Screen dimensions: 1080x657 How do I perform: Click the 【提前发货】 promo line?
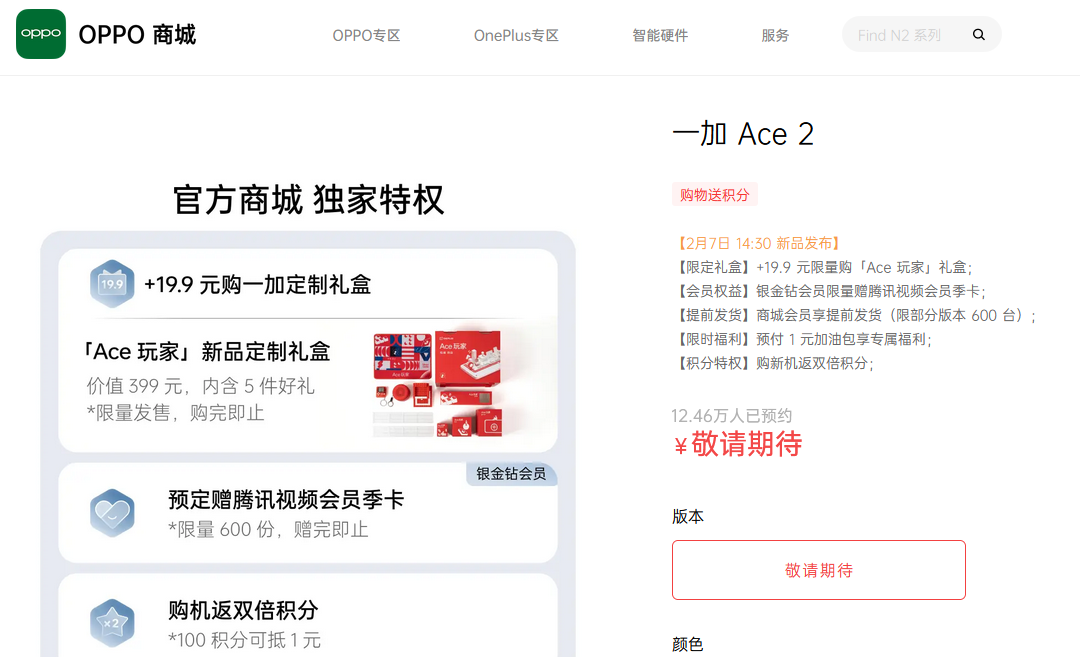pos(855,315)
